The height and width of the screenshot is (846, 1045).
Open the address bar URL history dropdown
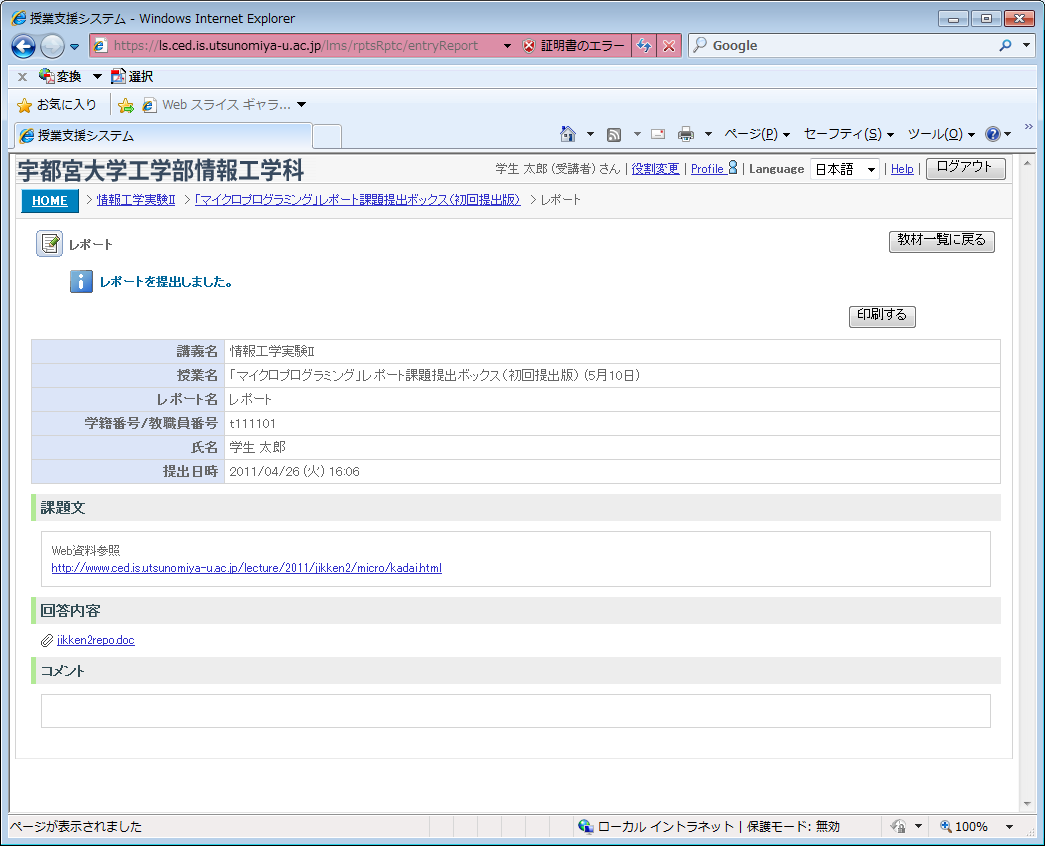pyautogui.click(x=507, y=46)
